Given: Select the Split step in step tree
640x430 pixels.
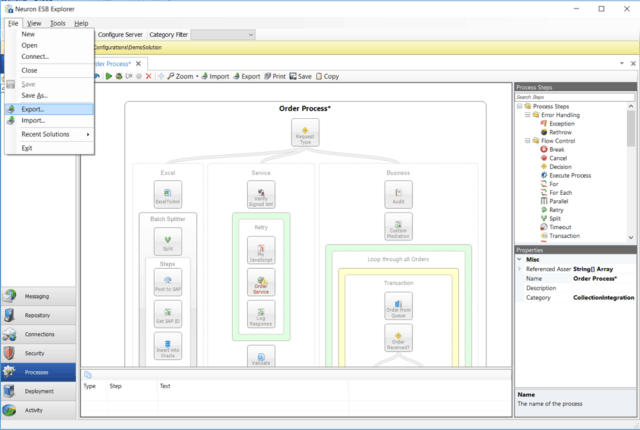Looking at the screenshot, I should (x=551, y=218).
